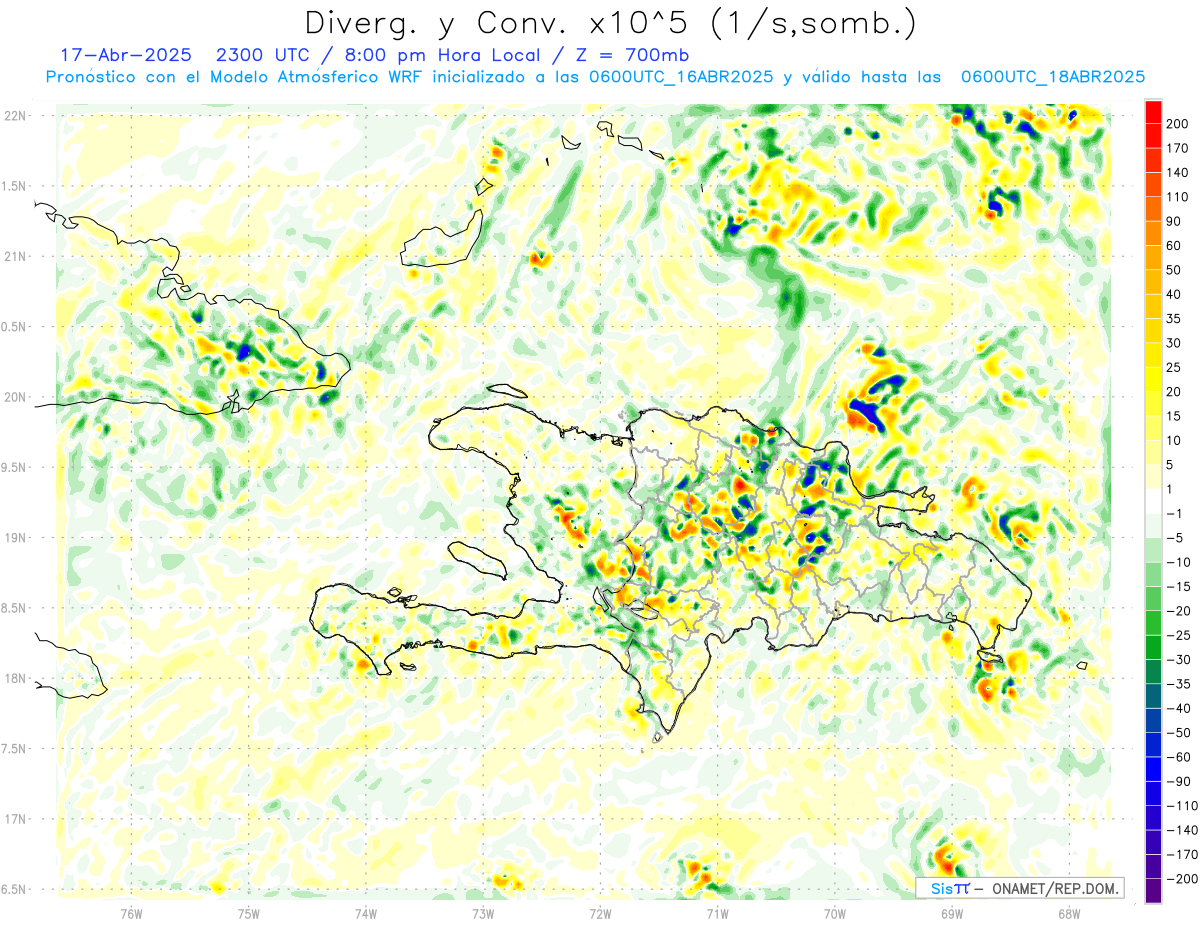
Task: Click the white colorbar swatch between 1 and -1
Action: click(x=1153, y=502)
